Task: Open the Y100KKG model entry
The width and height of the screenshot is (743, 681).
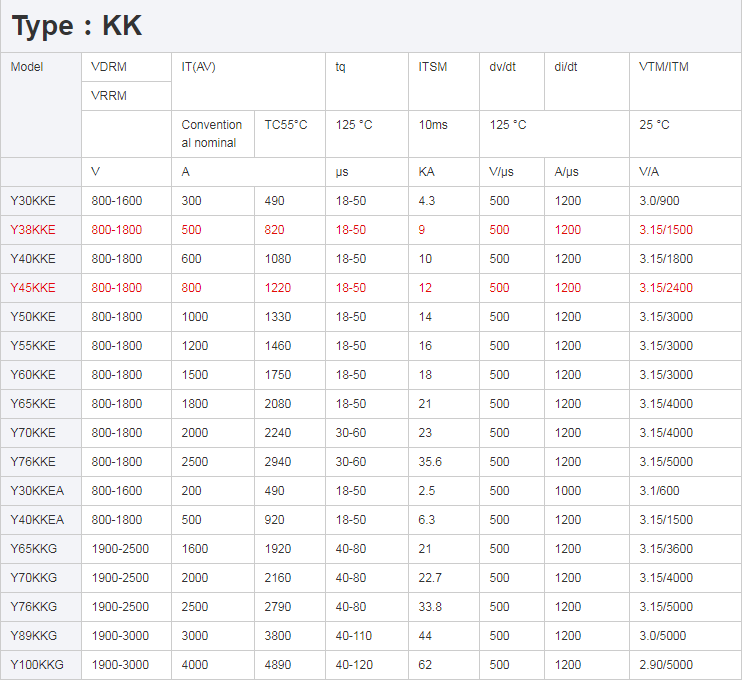Action: coord(36,665)
